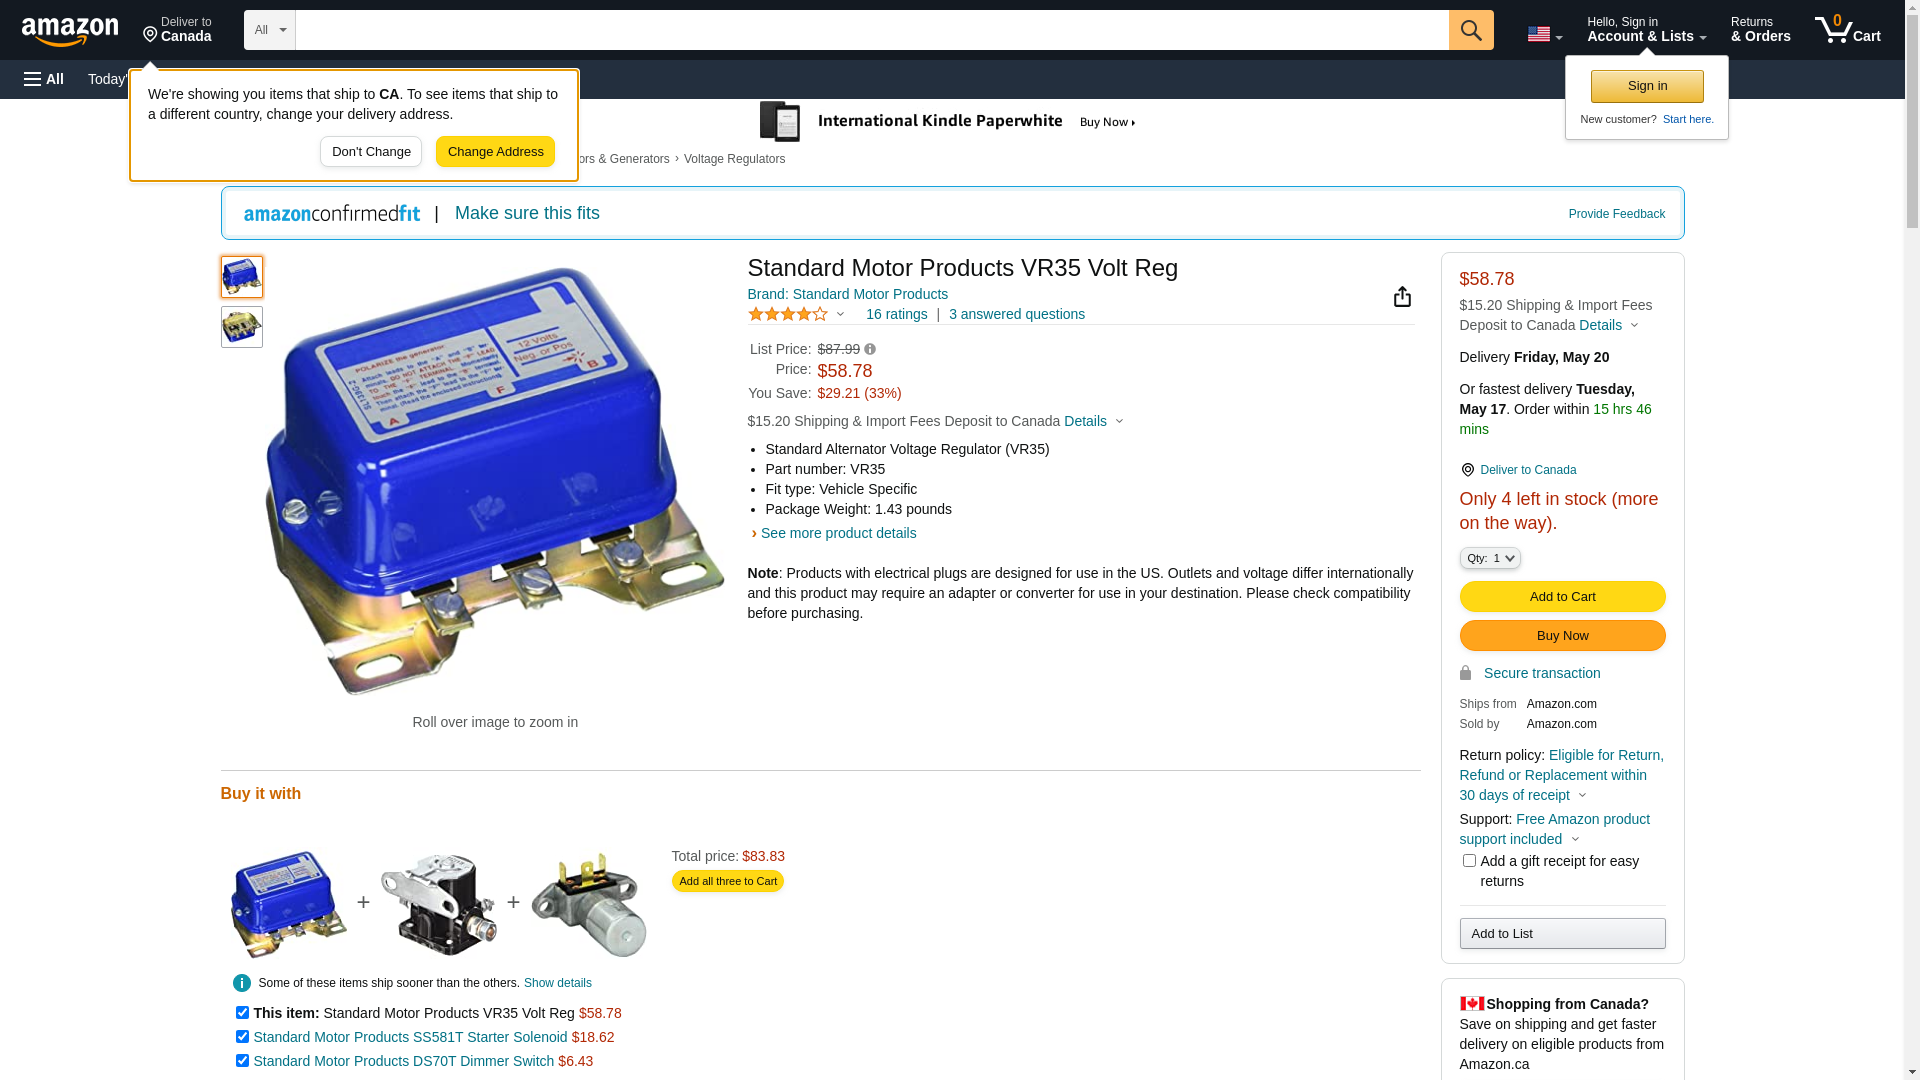1920x1080 pixels.
Task: Click the magnifying glass search button
Action: point(1470,30)
